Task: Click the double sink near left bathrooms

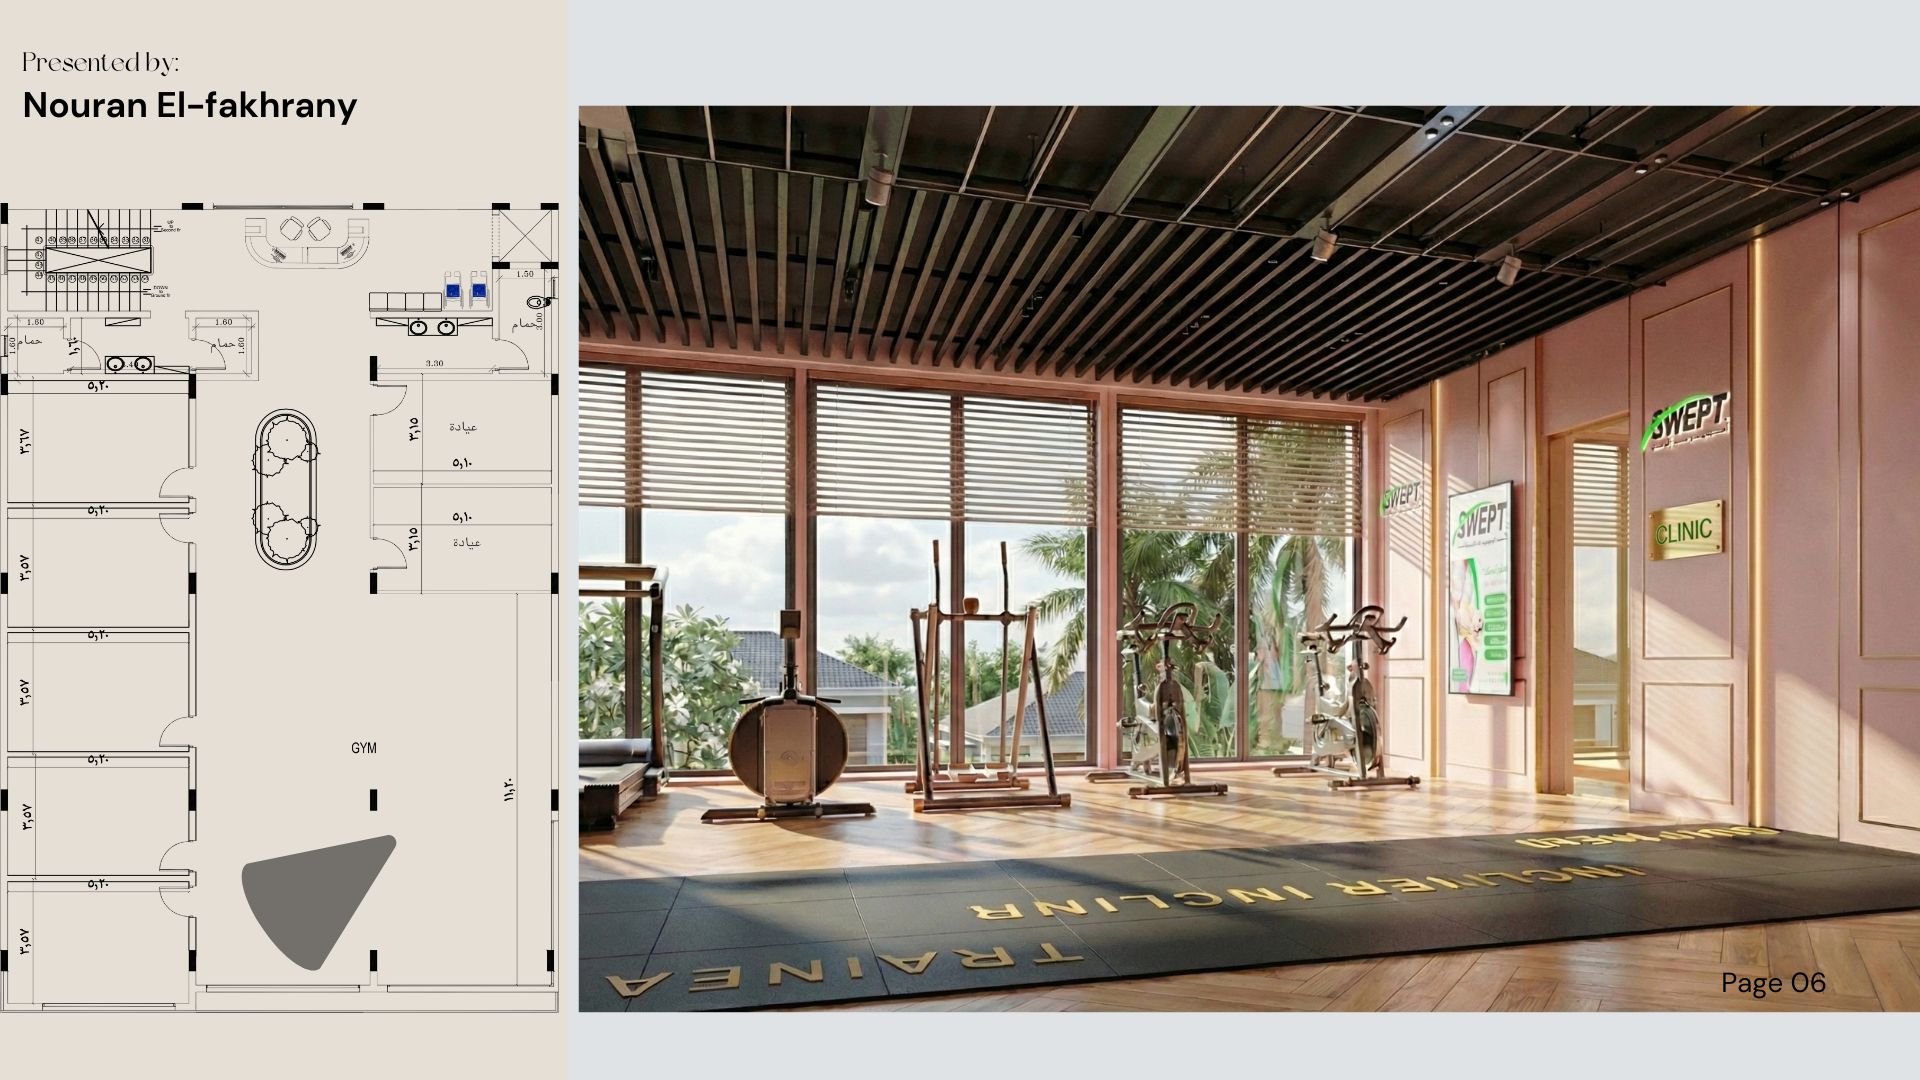Action: click(130, 365)
